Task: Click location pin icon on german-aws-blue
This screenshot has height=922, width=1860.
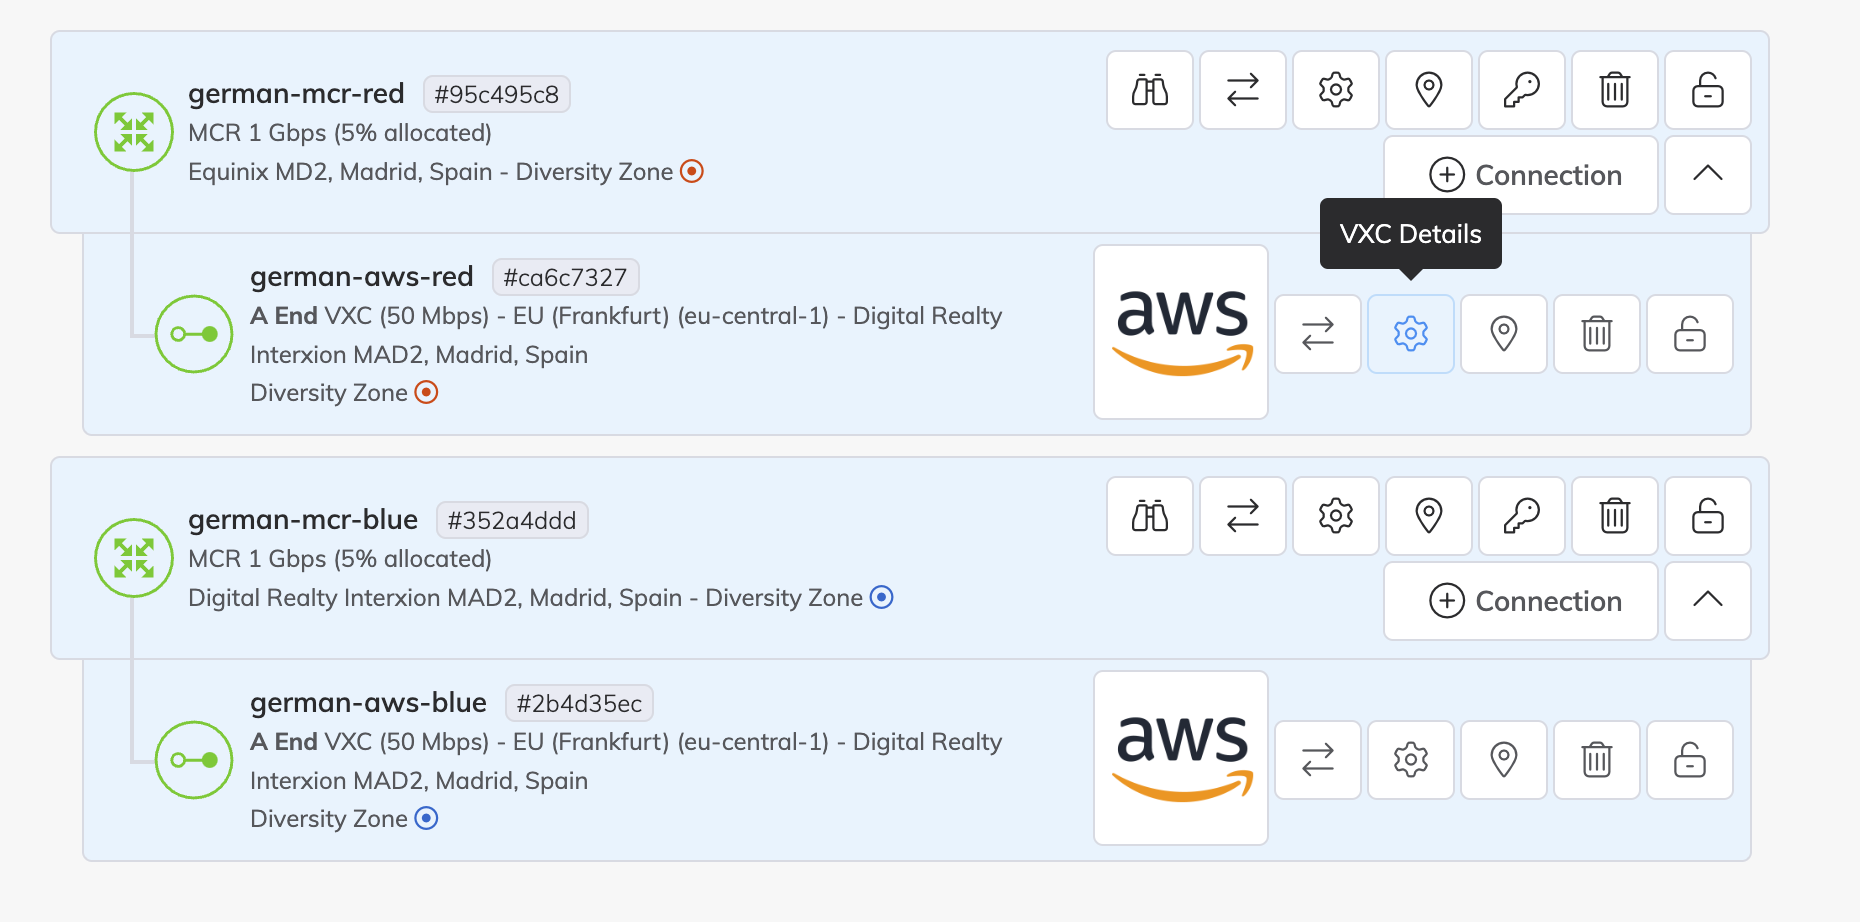Action: click(x=1504, y=760)
